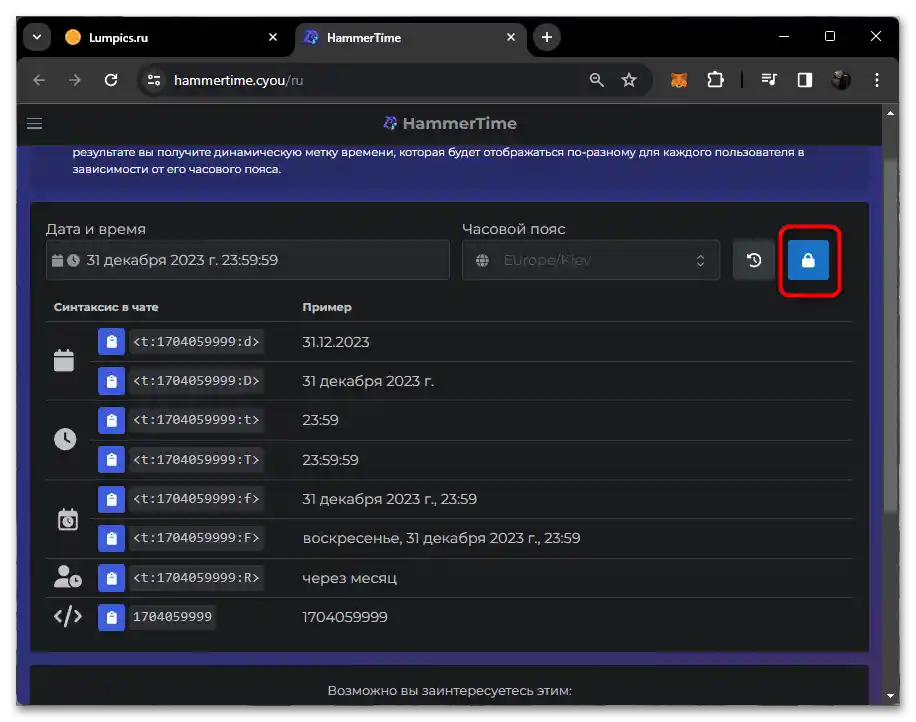
Task: Copy the <t:1704059999:R> relative time syntax
Action: [111, 578]
